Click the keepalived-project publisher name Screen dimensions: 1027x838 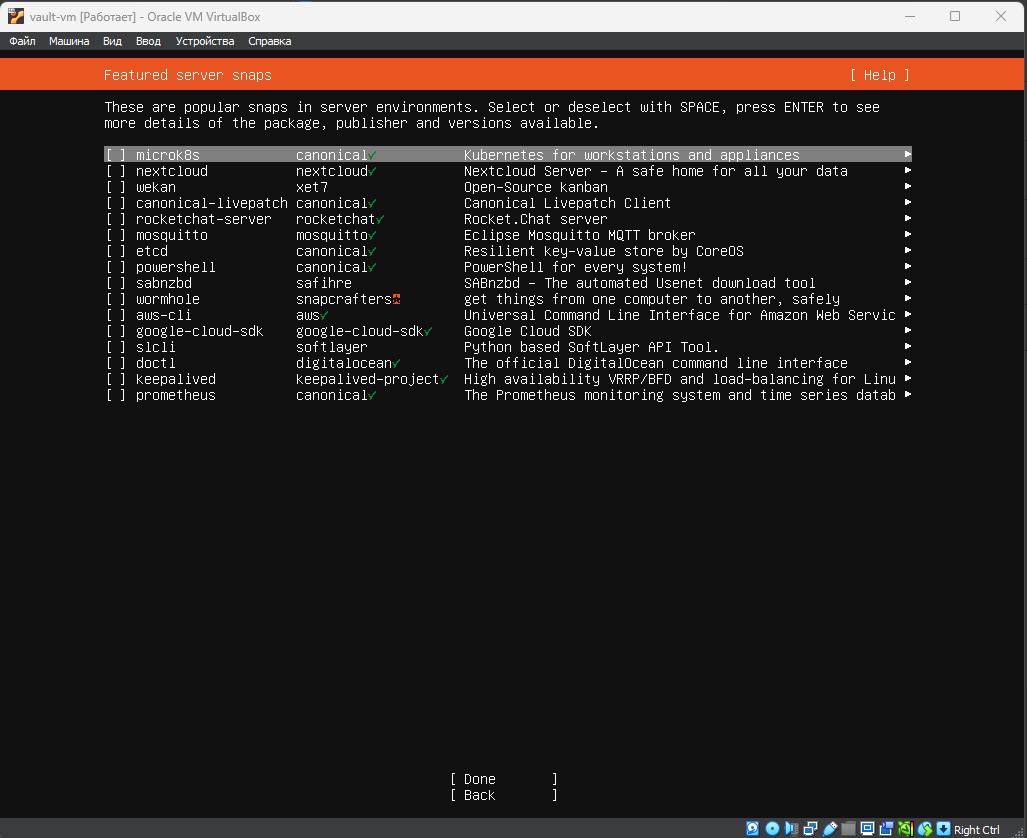(x=367, y=379)
